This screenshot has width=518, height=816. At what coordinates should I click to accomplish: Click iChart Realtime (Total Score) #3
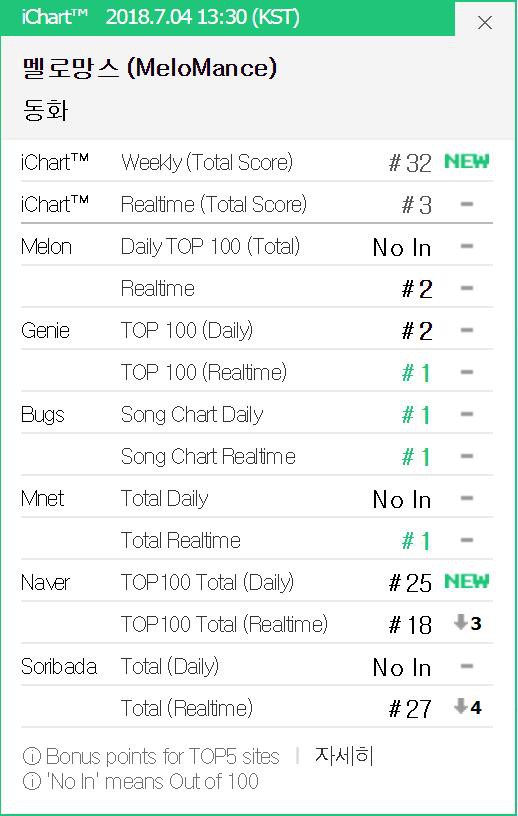coord(417,205)
